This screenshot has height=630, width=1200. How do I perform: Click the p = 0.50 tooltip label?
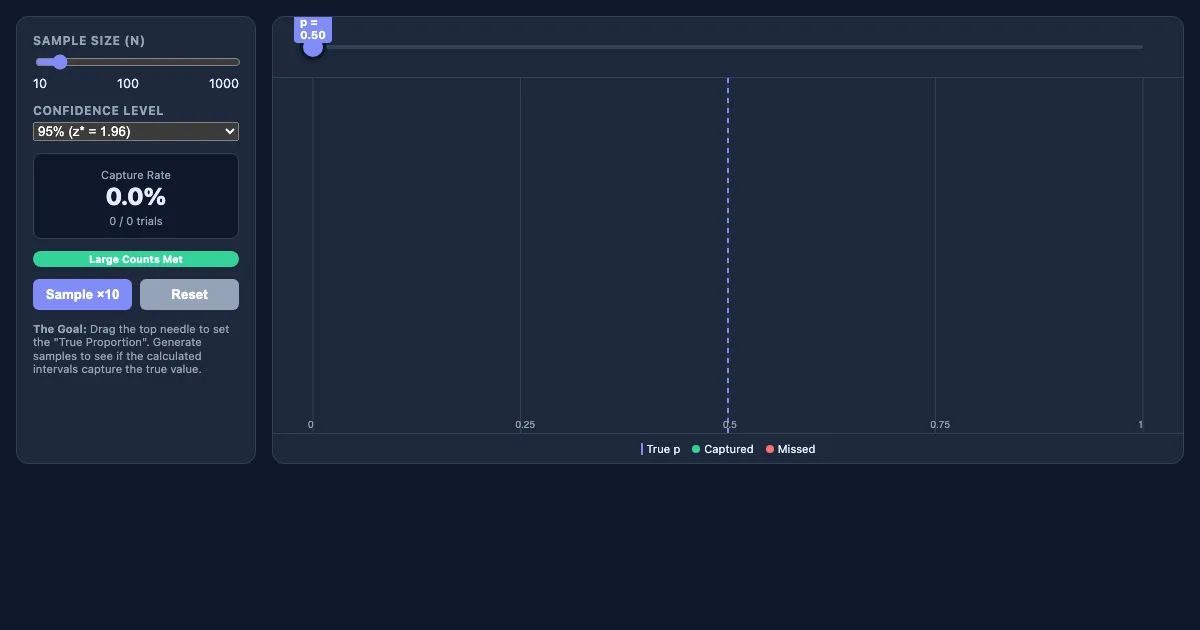pos(313,29)
